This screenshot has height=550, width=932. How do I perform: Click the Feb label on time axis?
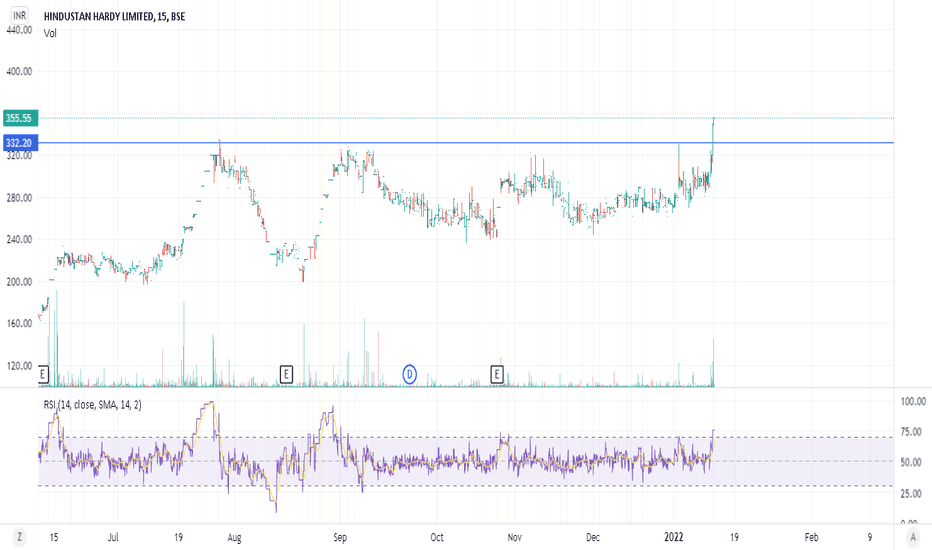pos(811,538)
